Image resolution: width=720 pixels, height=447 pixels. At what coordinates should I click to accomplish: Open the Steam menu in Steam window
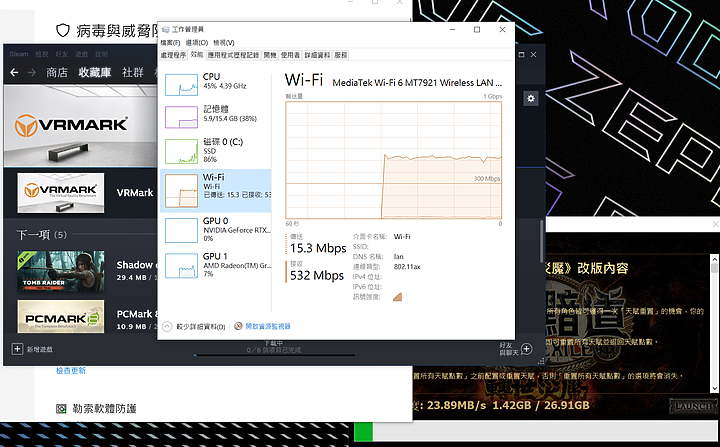(x=19, y=54)
